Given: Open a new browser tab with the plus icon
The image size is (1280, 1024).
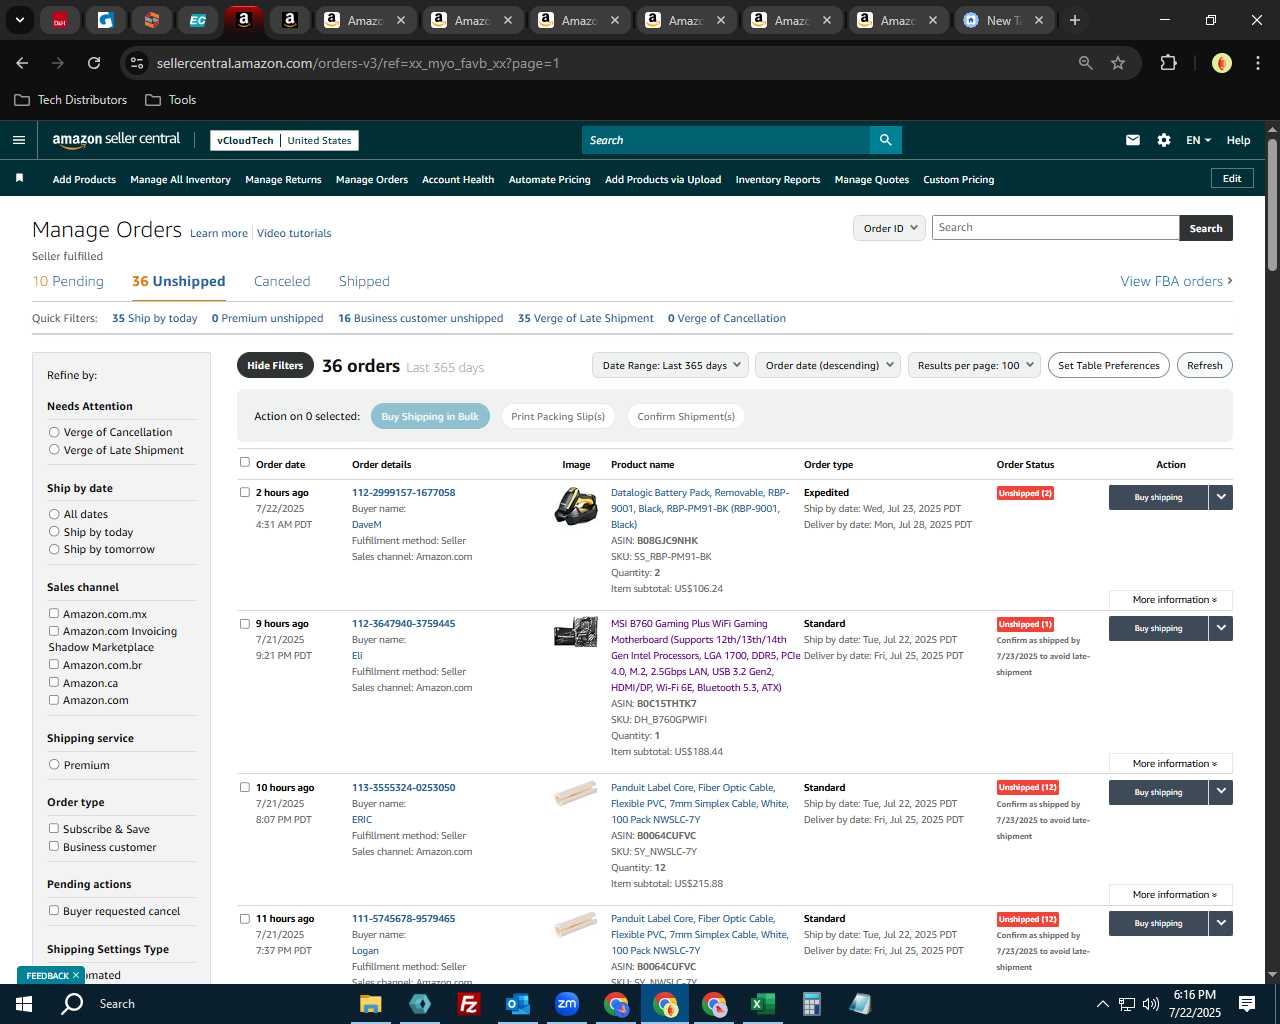Looking at the screenshot, I should point(1075,20).
